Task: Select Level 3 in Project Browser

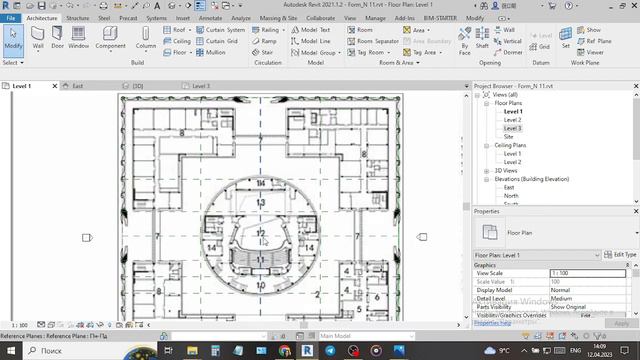Action: point(512,129)
